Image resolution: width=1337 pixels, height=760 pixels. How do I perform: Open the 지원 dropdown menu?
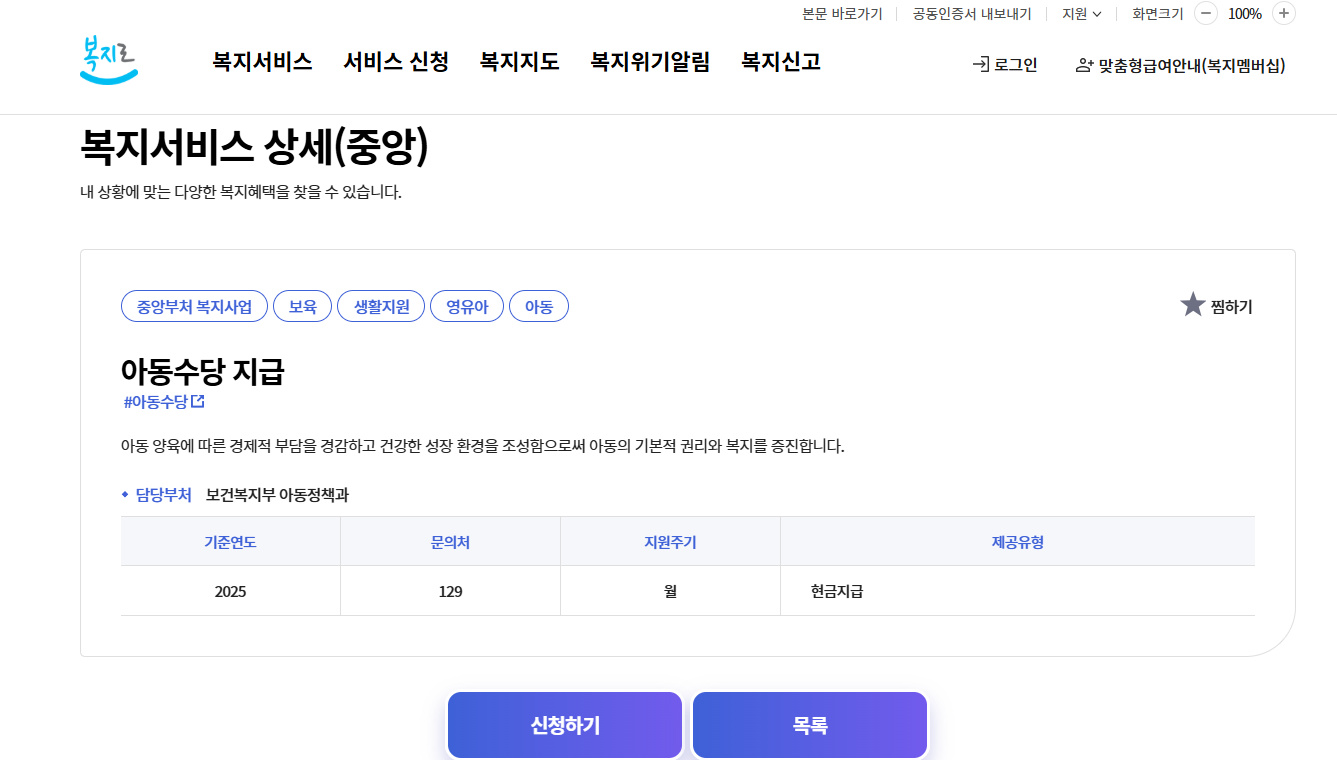1080,13
